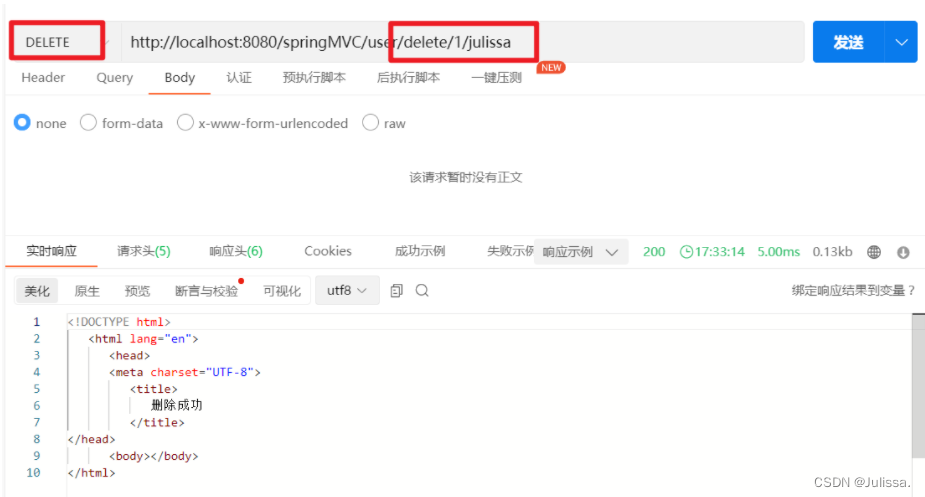This screenshot has height=497, width=925.
Task: Click the request URL input field
Action: click(462, 42)
